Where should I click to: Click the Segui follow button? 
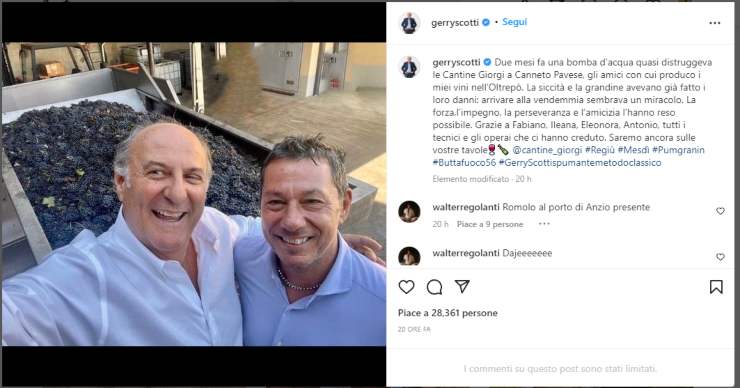(x=514, y=22)
